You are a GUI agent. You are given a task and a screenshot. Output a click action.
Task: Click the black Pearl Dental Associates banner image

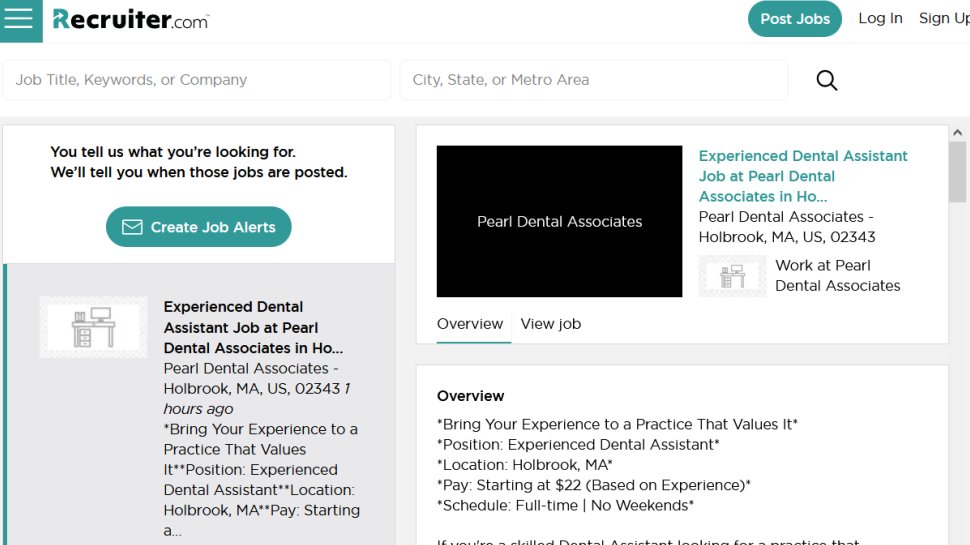point(559,221)
